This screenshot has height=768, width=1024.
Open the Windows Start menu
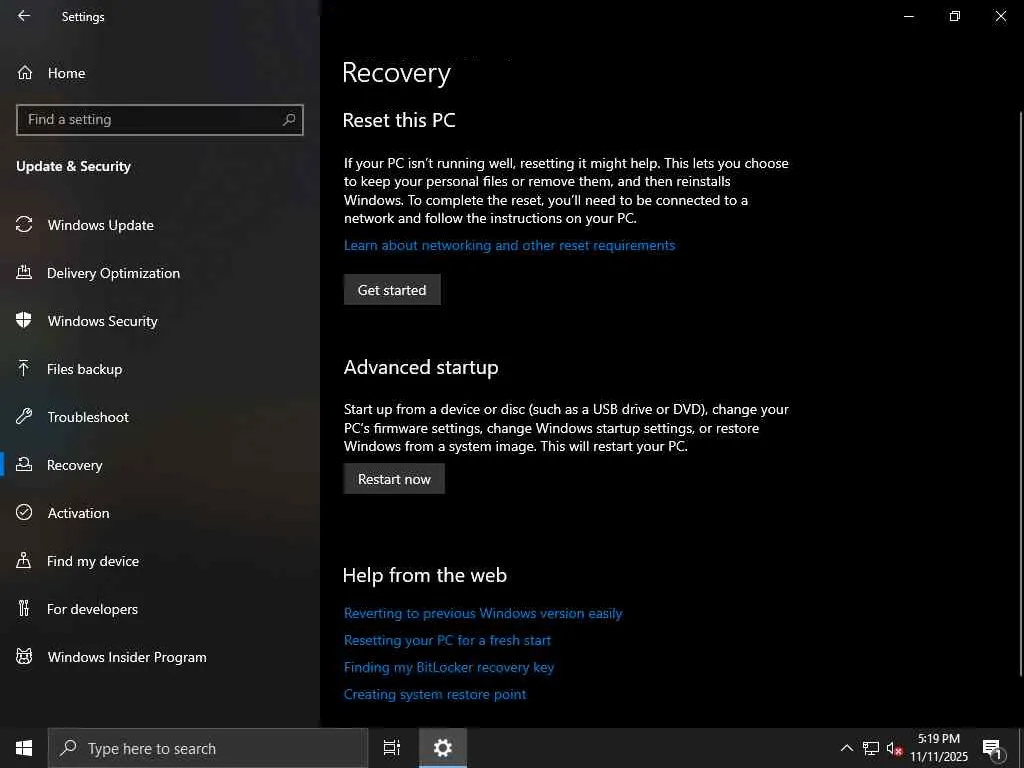point(24,748)
